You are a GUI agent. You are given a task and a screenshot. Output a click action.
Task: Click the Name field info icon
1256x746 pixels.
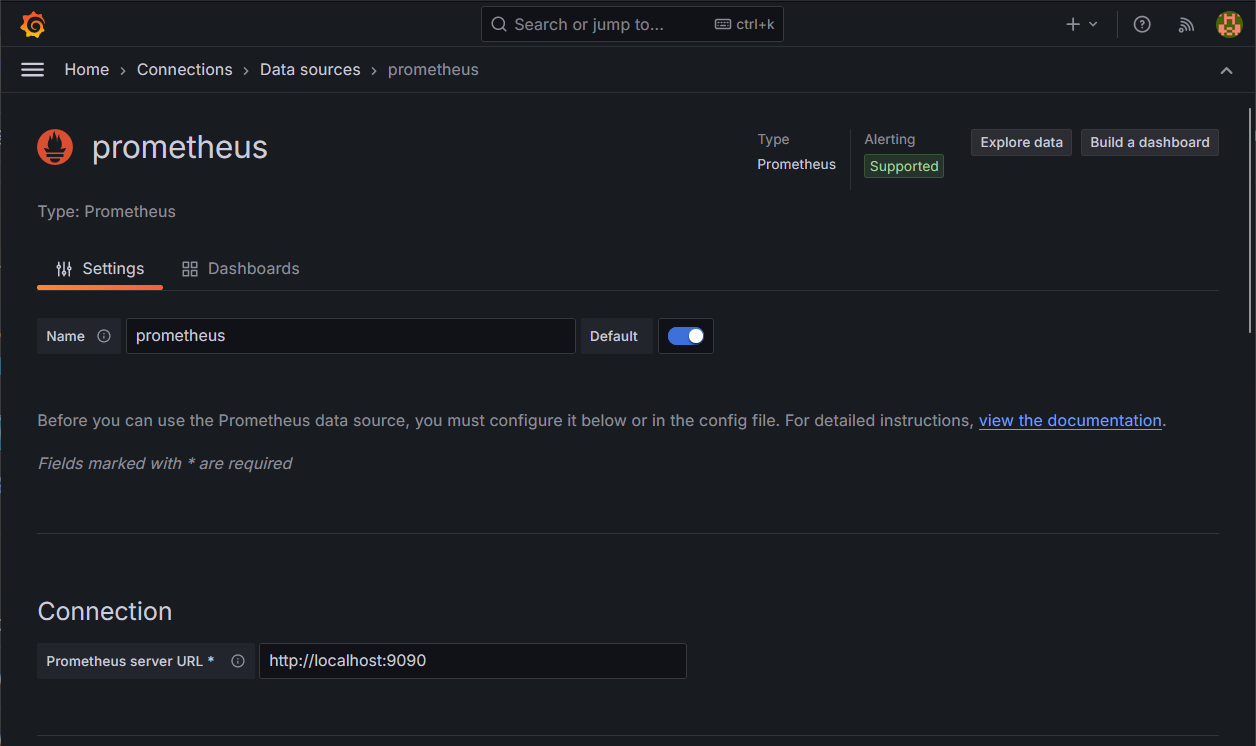(x=104, y=336)
